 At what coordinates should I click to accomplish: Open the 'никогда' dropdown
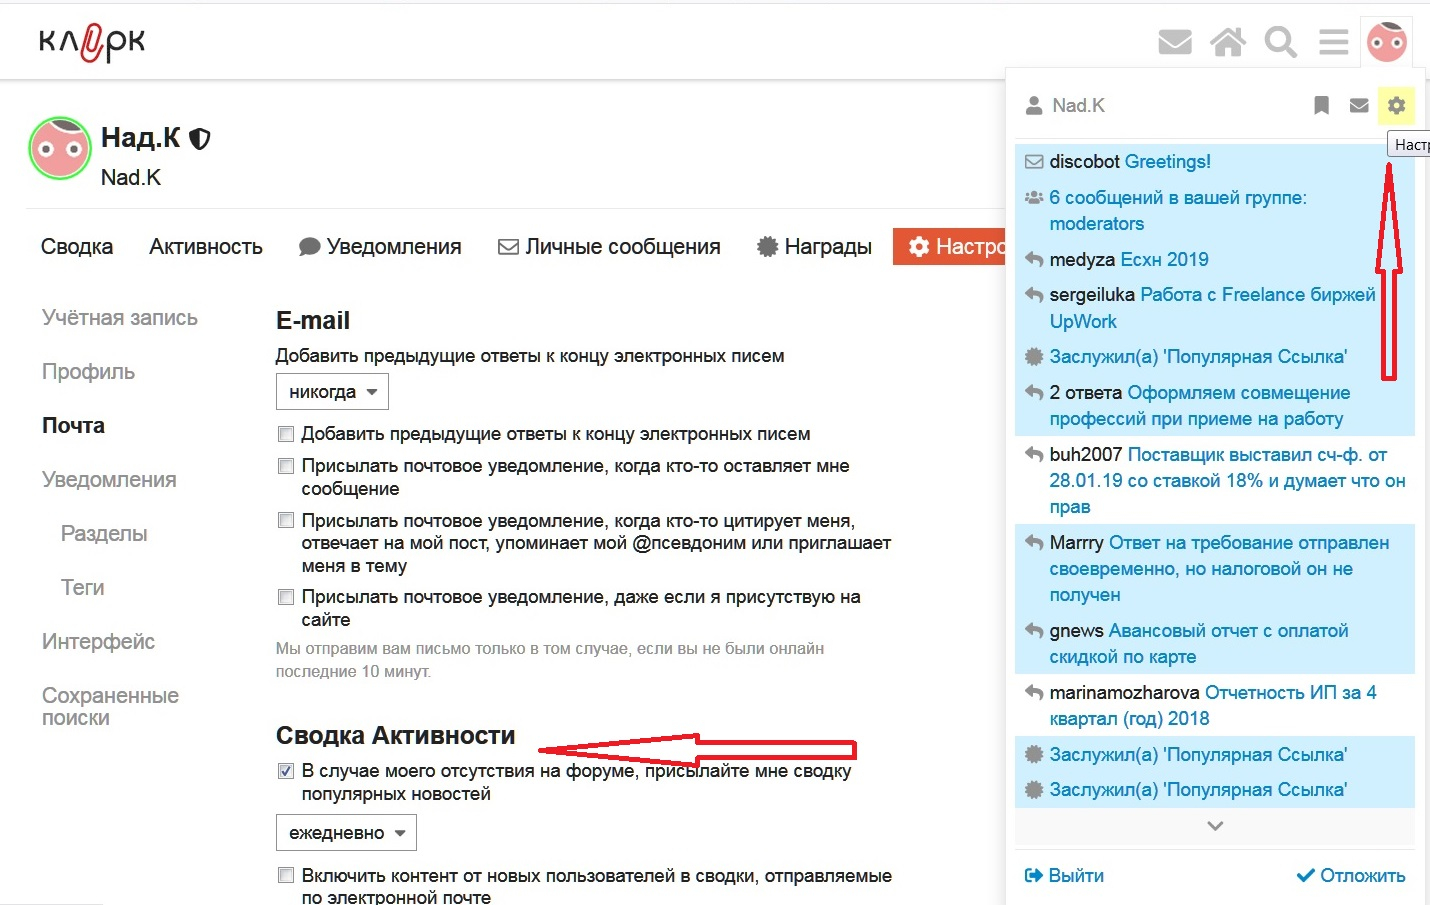[x=332, y=392]
